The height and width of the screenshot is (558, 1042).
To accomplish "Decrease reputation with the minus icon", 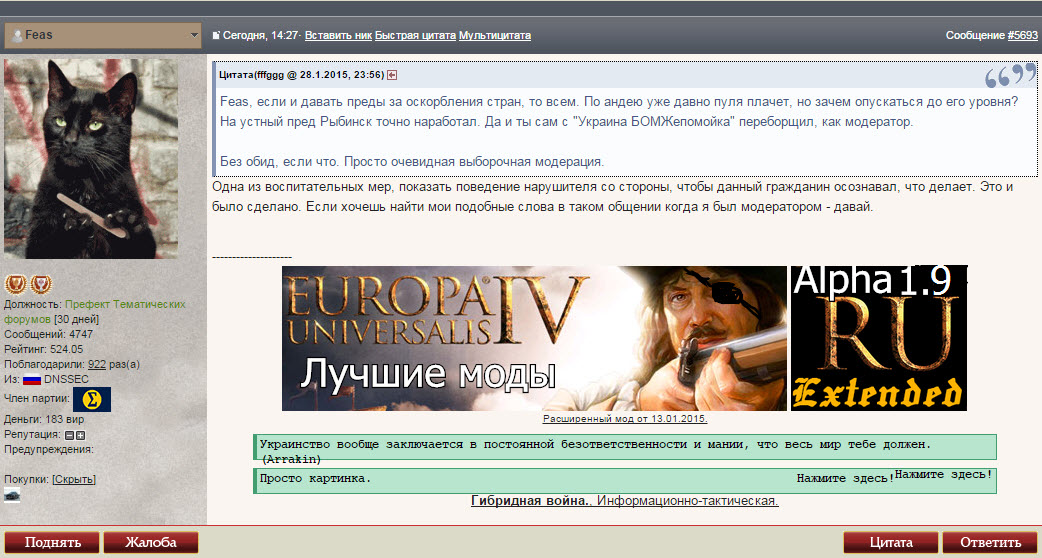I will pyautogui.click(x=68, y=435).
